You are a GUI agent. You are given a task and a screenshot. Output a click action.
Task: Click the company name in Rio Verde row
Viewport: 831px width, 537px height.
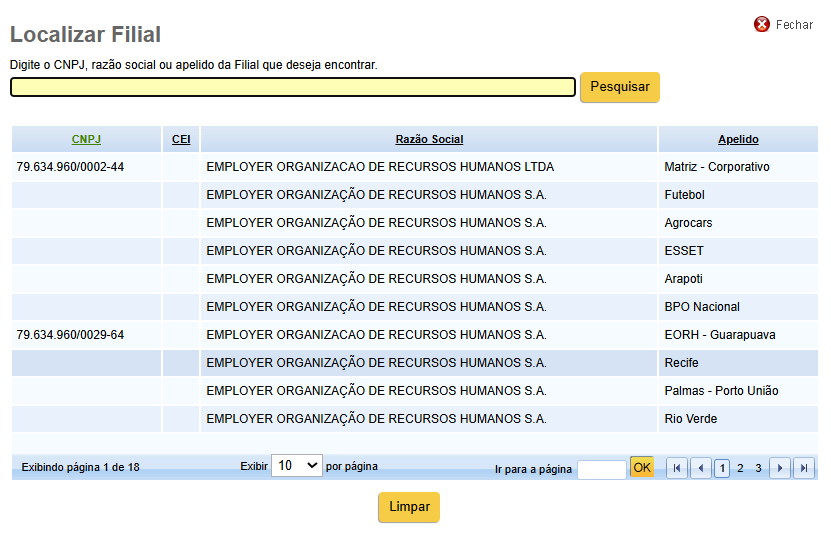click(376, 419)
